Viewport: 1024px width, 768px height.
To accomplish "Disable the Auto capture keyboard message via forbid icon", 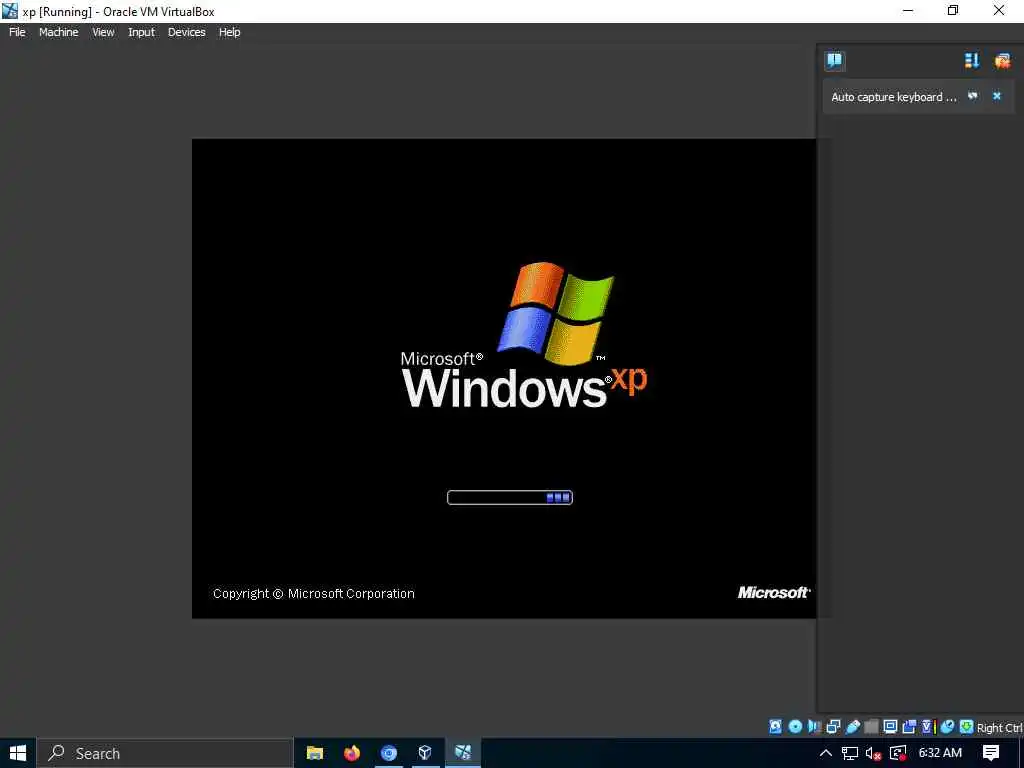I will click(x=973, y=96).
